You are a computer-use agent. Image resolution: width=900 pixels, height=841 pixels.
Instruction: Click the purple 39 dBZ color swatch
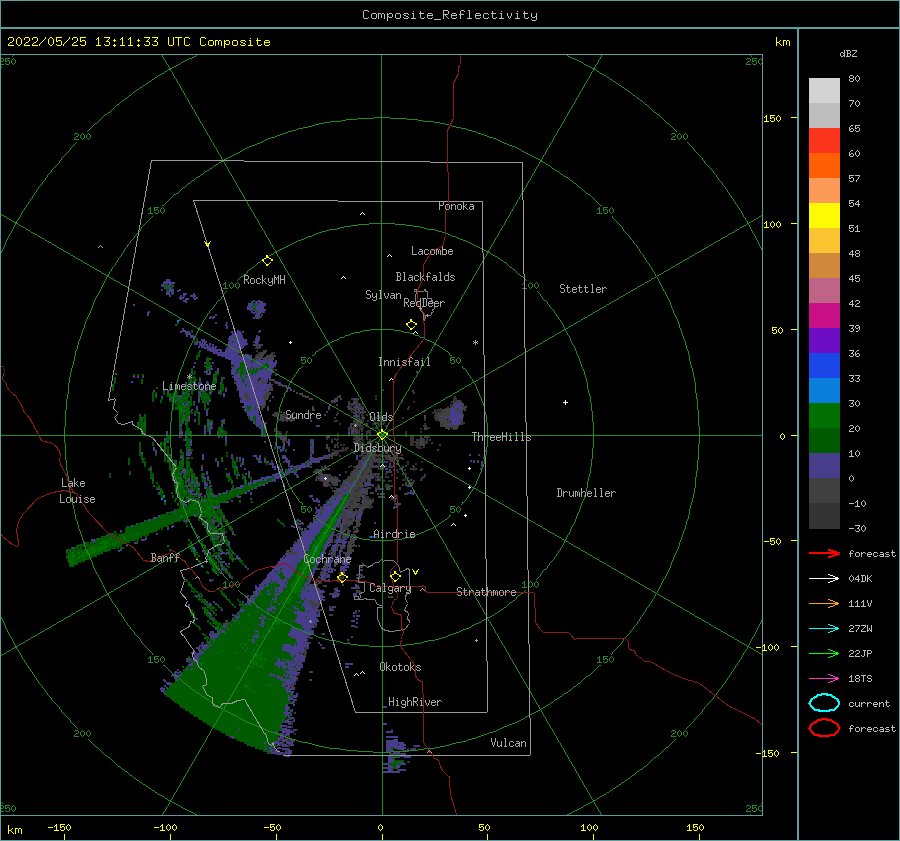pos(824,340)
